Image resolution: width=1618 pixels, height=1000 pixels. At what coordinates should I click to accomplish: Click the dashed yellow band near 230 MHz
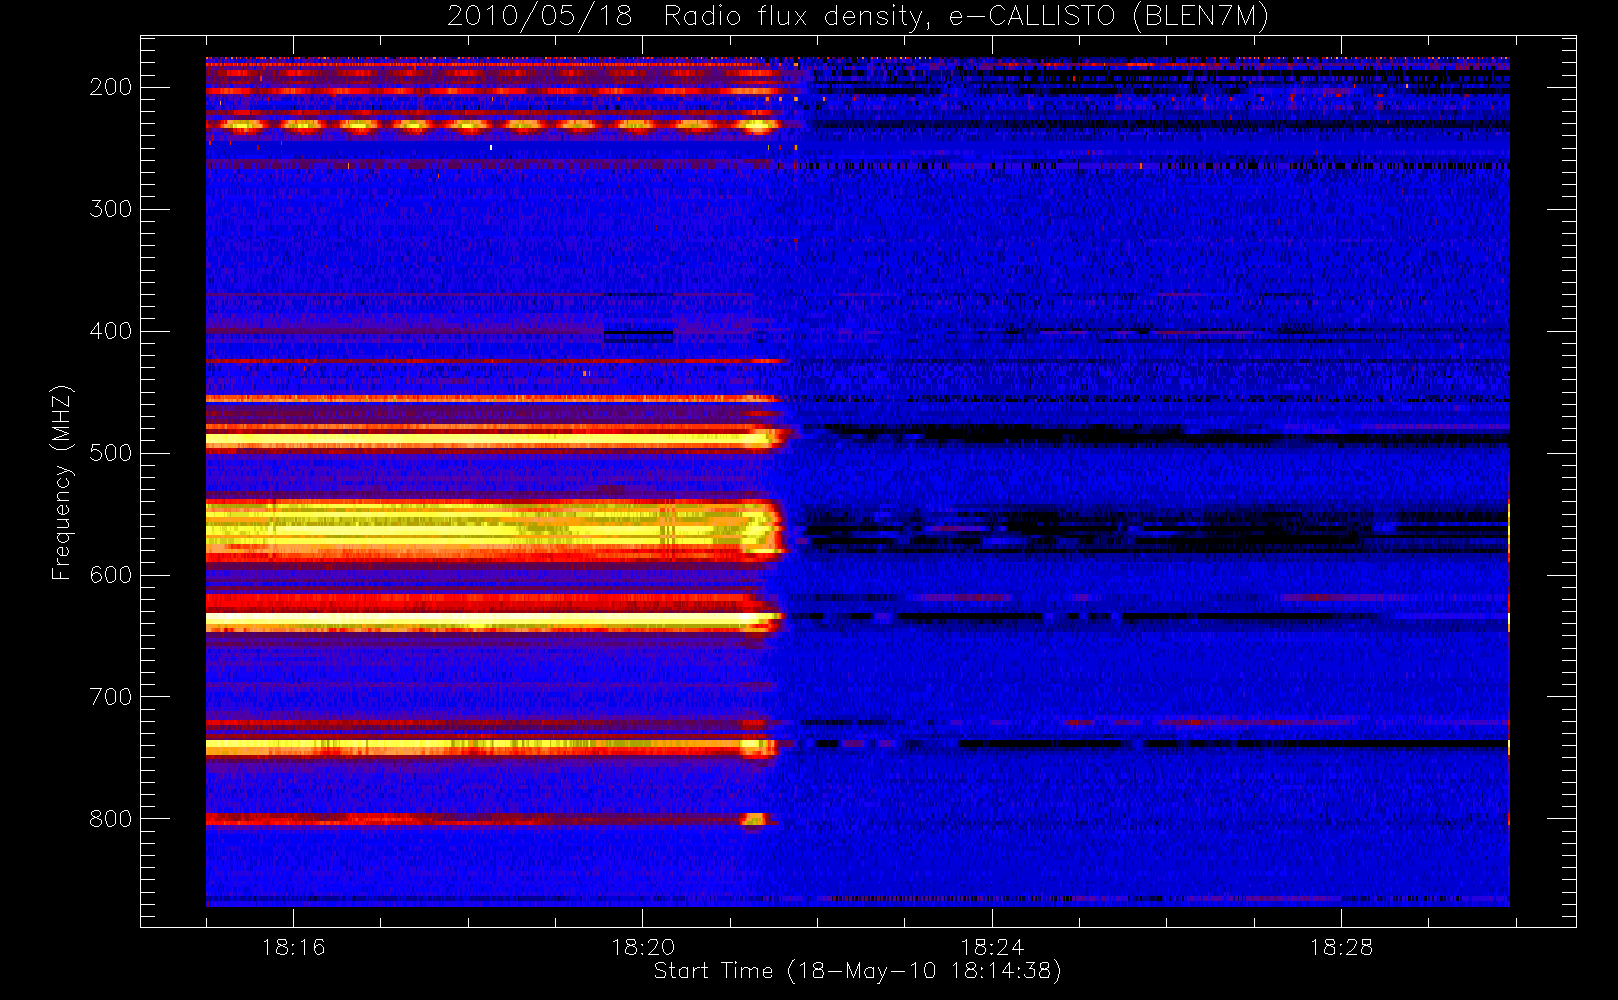click(x=492, y=126)
